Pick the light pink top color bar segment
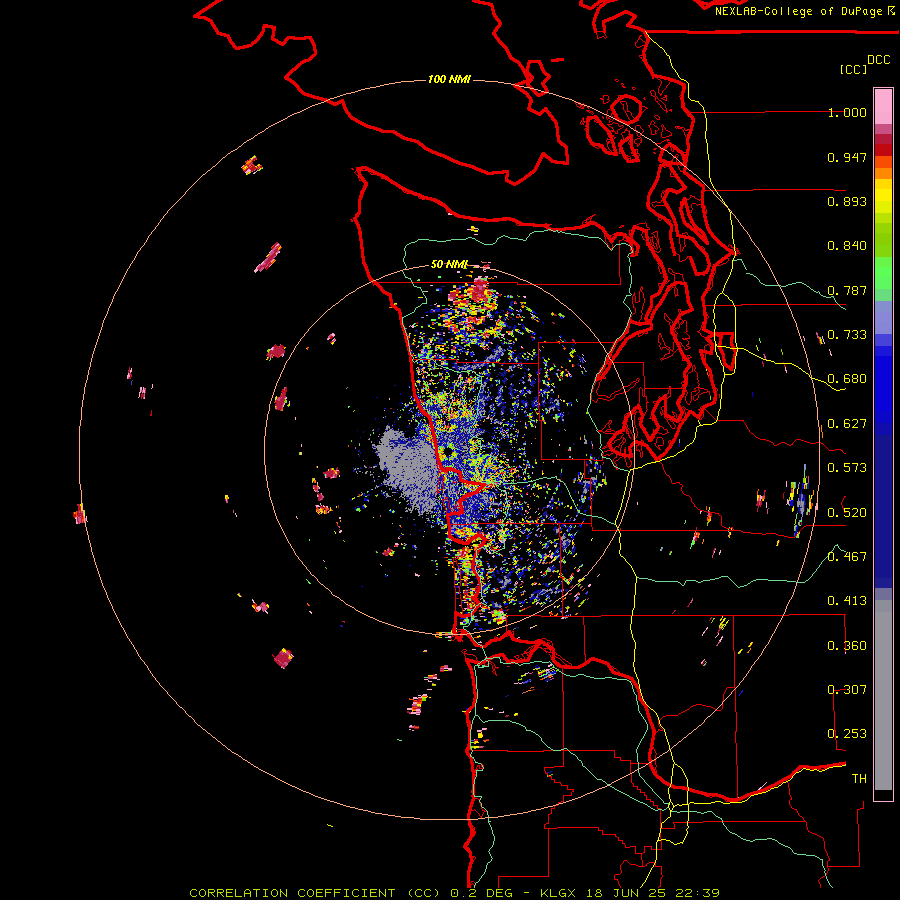Image resolution: width=900 pixels, height=900 pixels. (883, 107)
